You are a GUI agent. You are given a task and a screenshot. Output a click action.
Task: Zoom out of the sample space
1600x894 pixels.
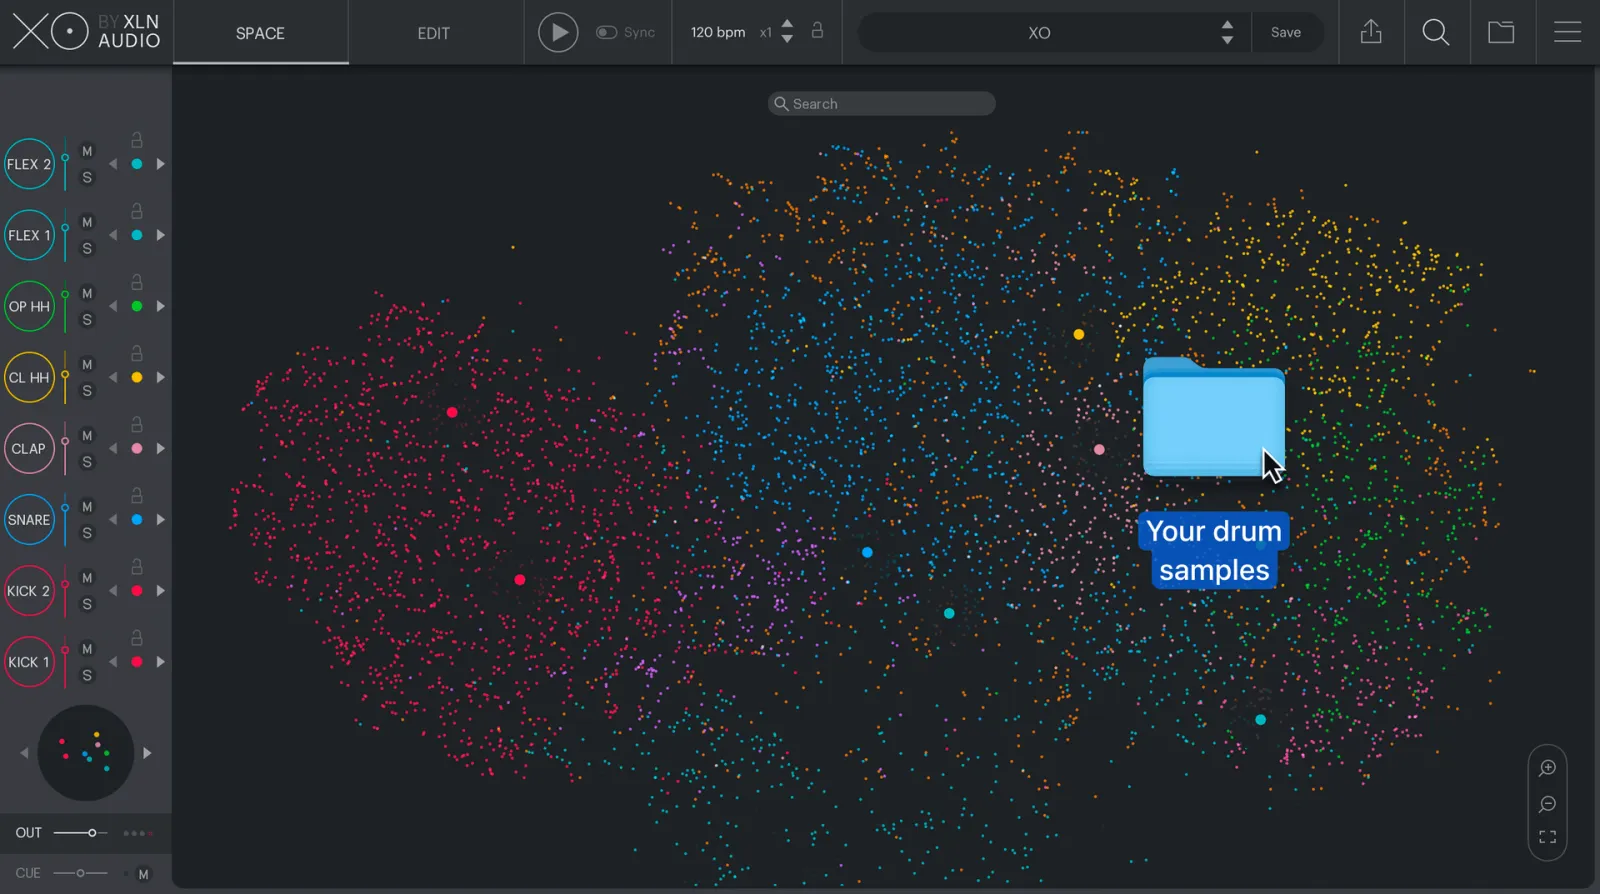(x=1547, y=804)
